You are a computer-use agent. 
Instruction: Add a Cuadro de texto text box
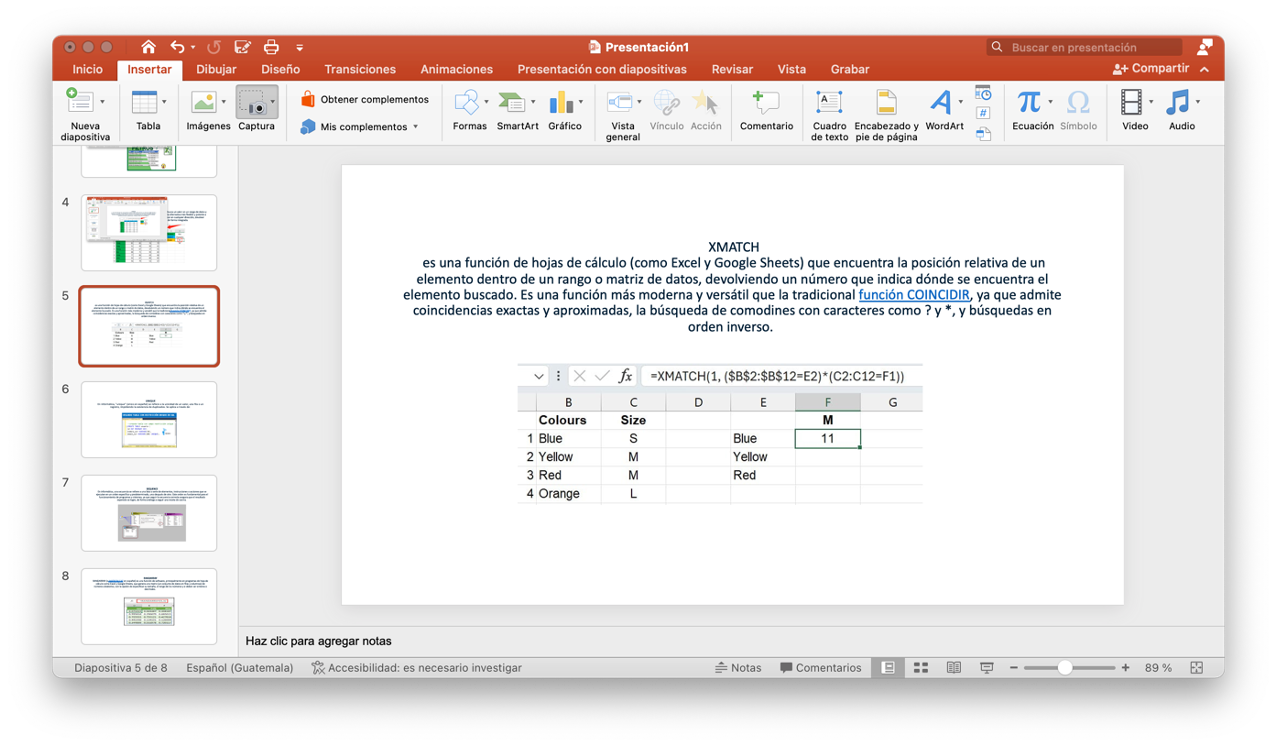pos(829,103)
